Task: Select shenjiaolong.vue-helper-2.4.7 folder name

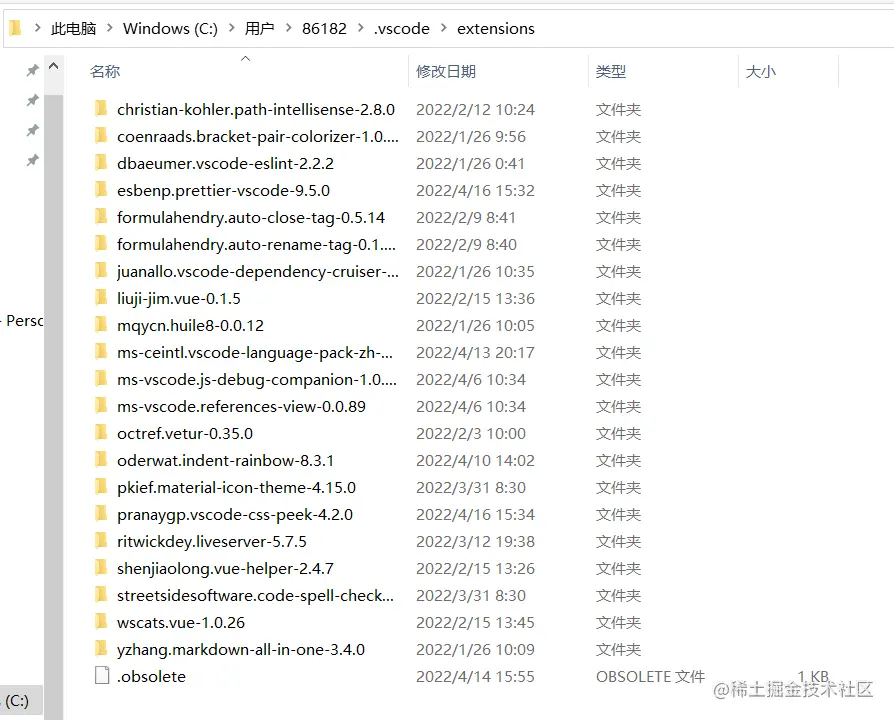Action: (x=225, y=568)
